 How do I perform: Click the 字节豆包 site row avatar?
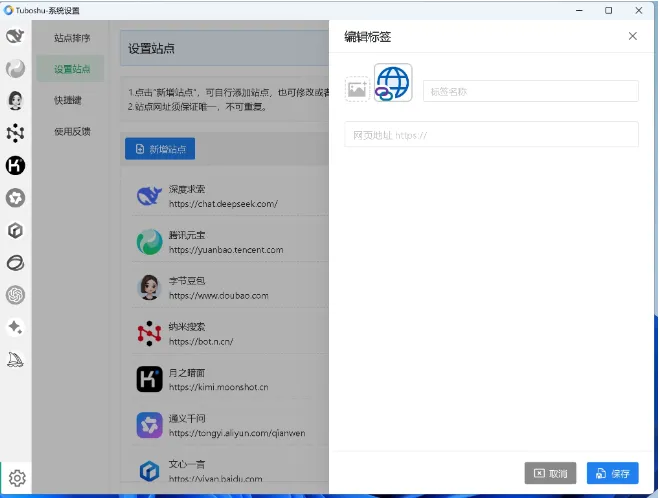tap(149, 288)
